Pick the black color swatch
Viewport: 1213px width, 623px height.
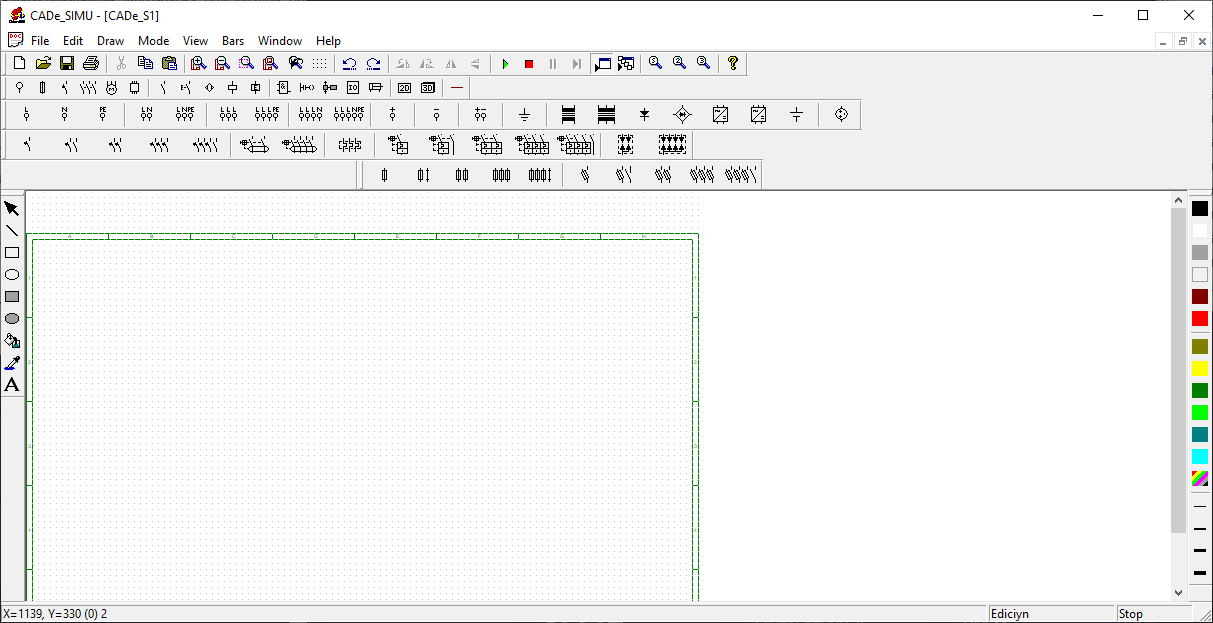click(x=1200, y=209)
